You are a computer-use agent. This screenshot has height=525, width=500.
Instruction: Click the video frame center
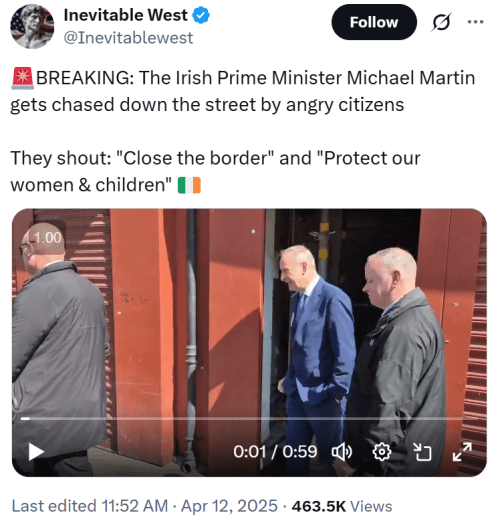(x=249, y=342)
